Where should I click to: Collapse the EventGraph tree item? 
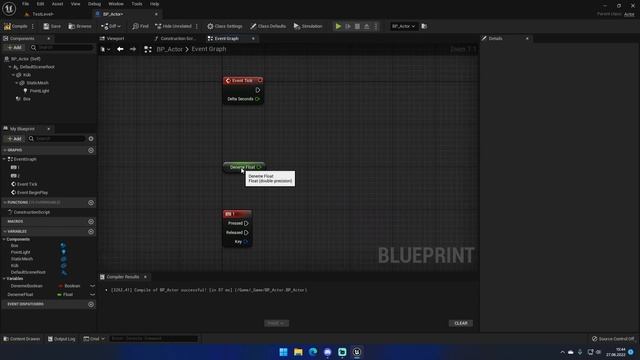point(4,159)
